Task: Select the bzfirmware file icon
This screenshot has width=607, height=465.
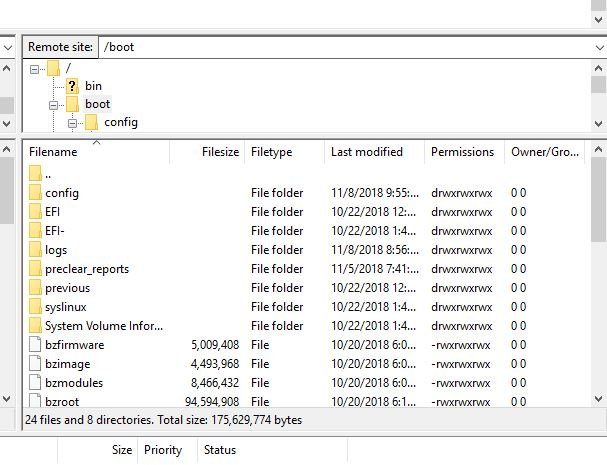Action: pos(35,344)
